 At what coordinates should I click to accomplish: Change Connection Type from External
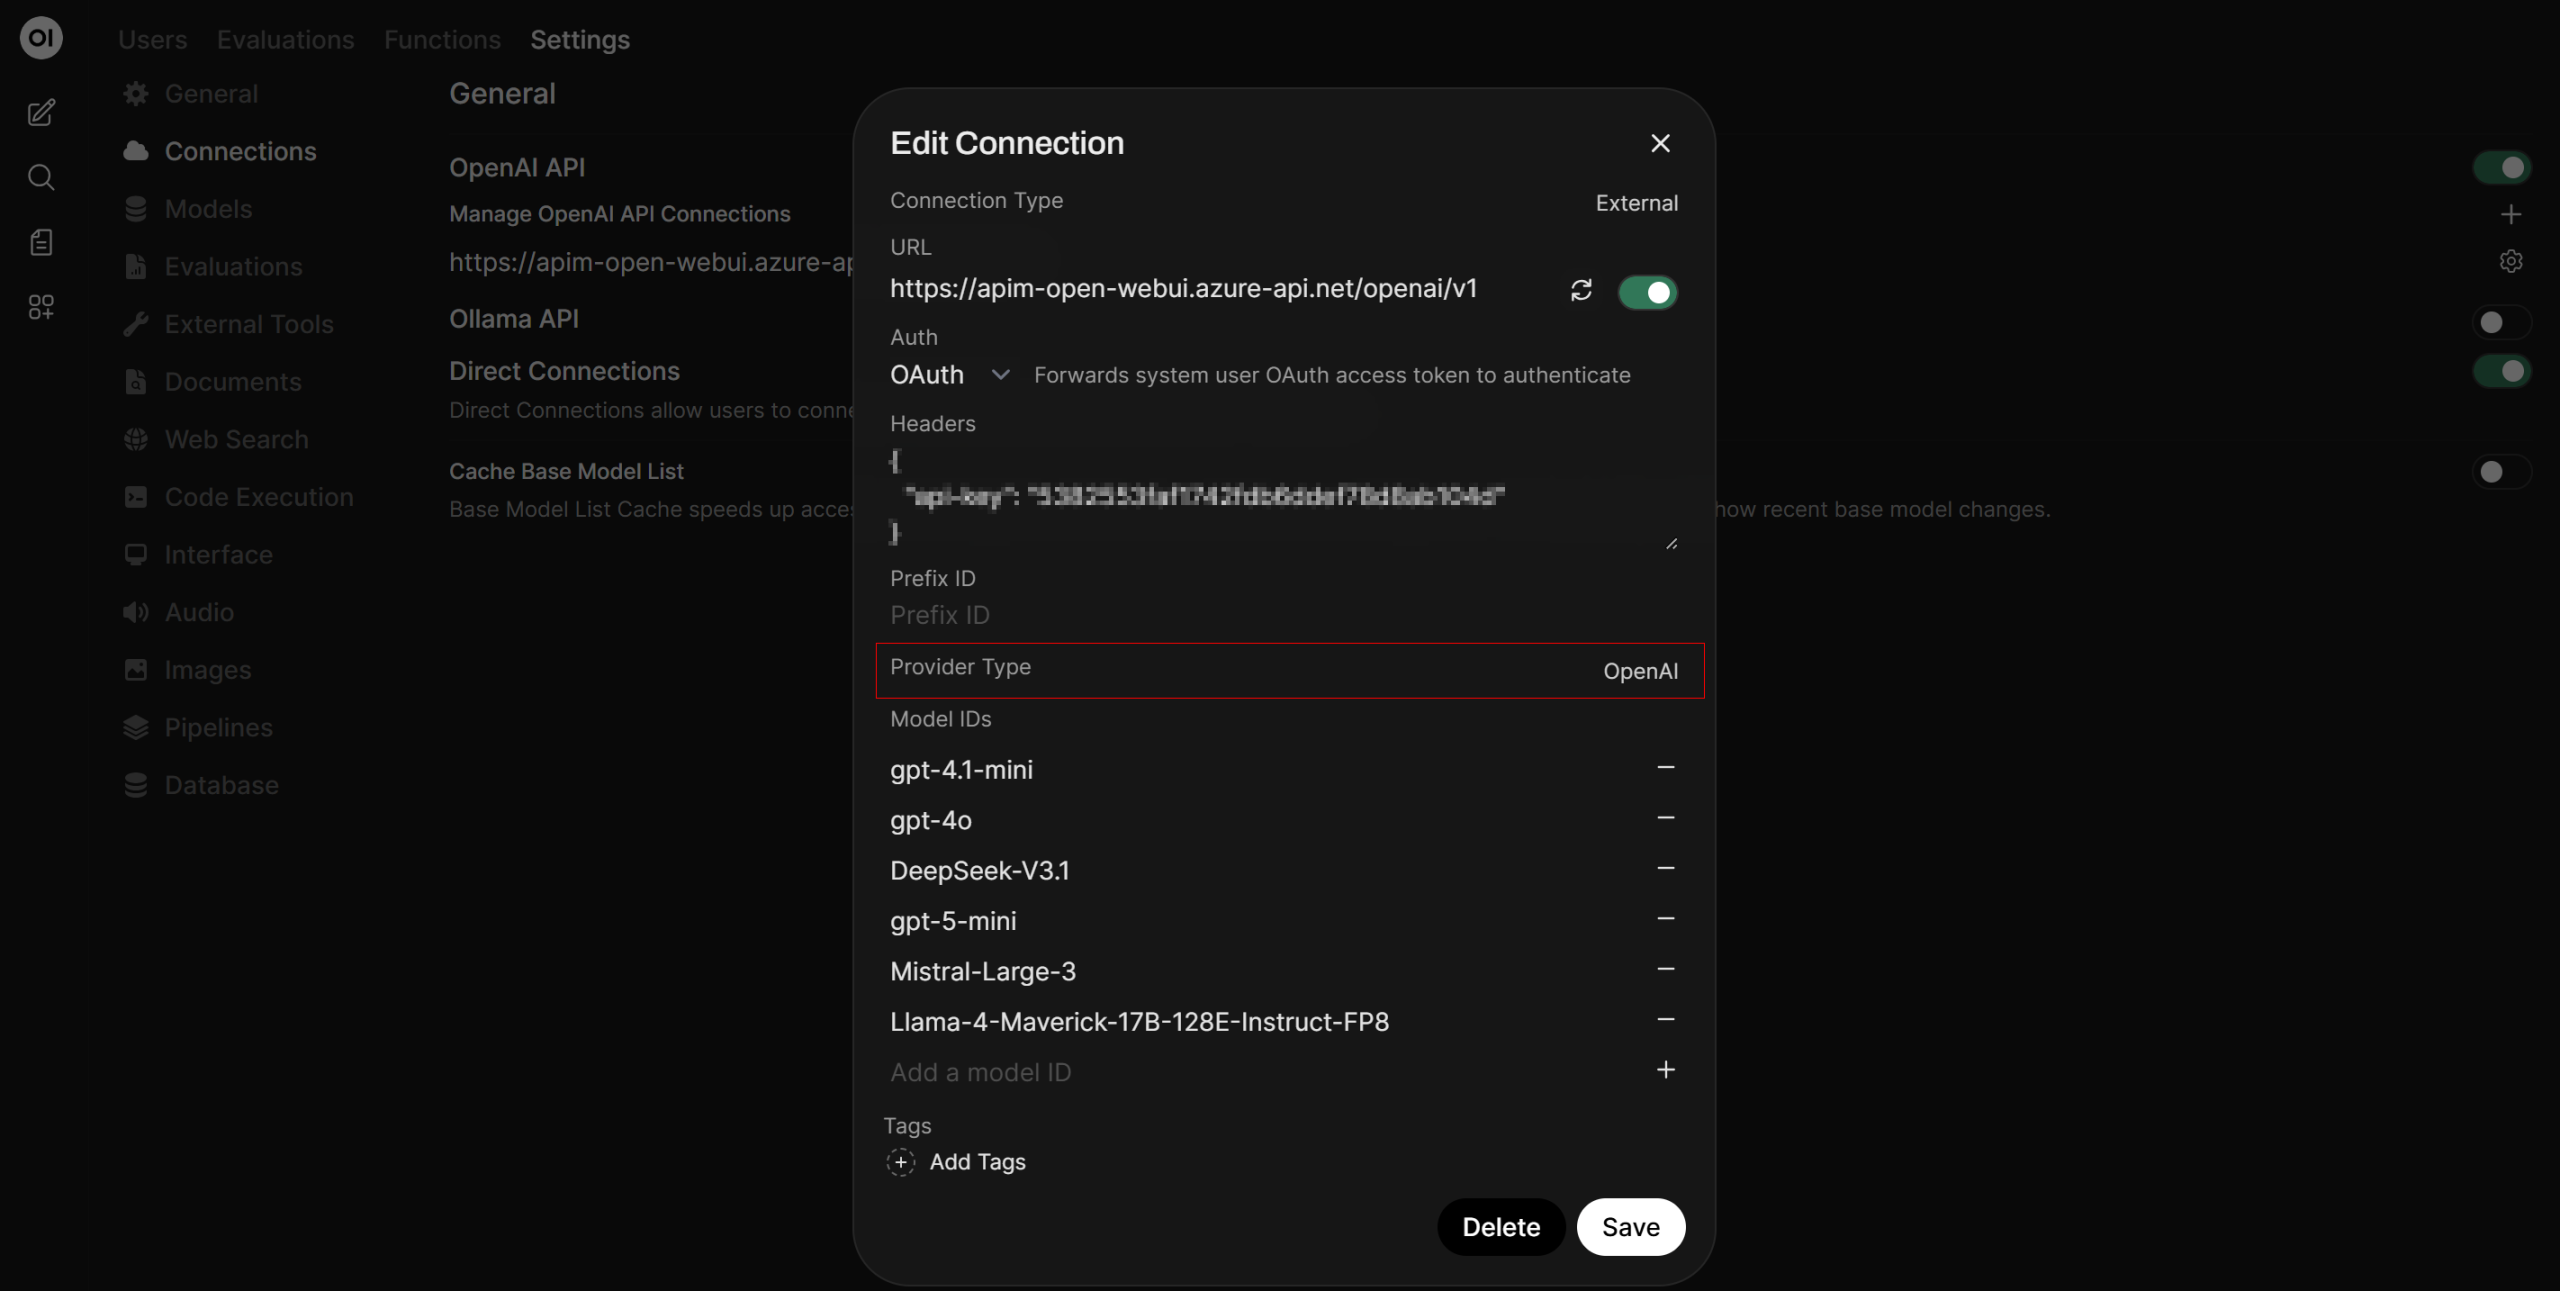[1636, 203]
